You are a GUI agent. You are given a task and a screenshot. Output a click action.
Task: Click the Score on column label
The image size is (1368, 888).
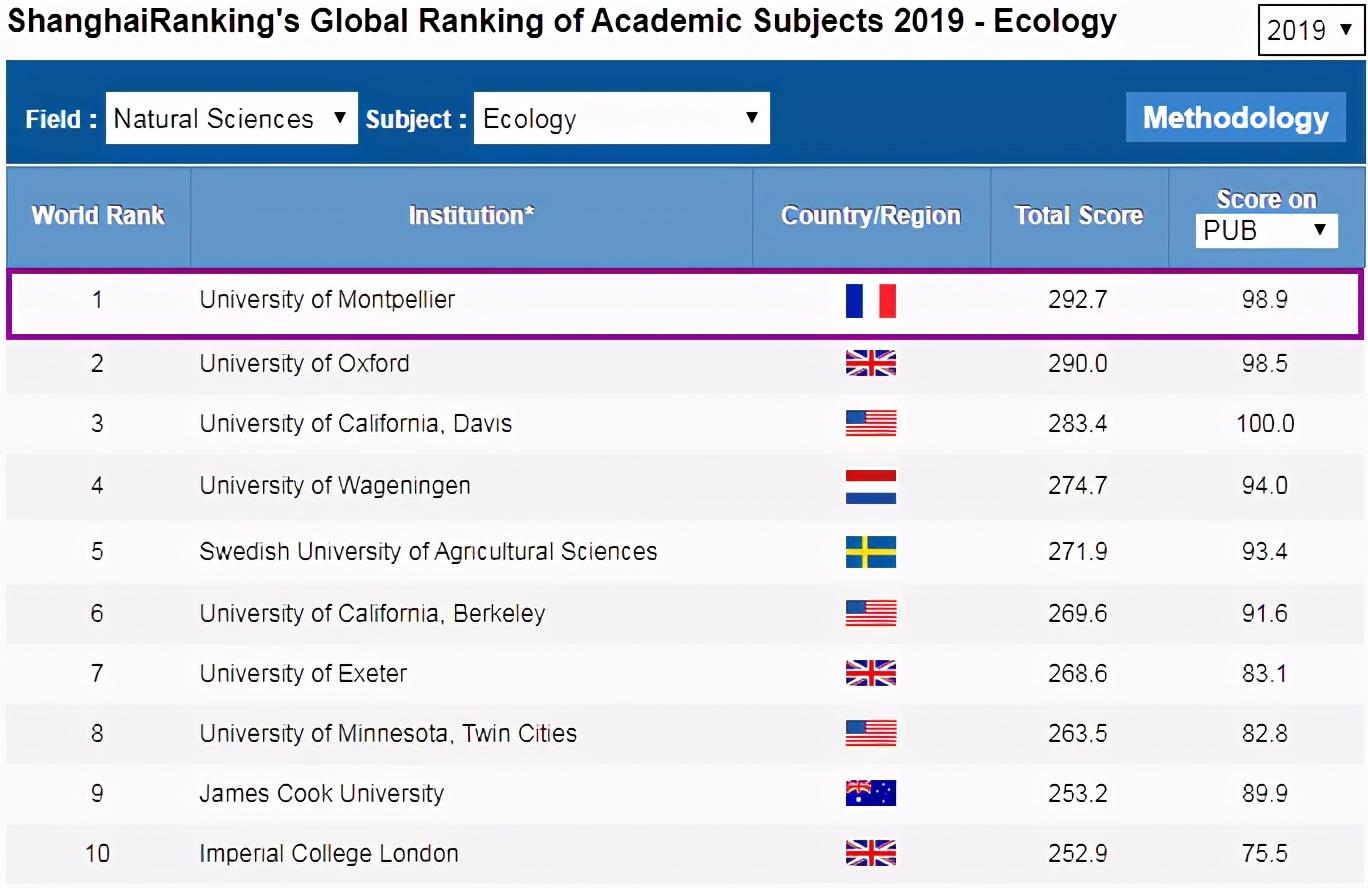pos(1266,199)
